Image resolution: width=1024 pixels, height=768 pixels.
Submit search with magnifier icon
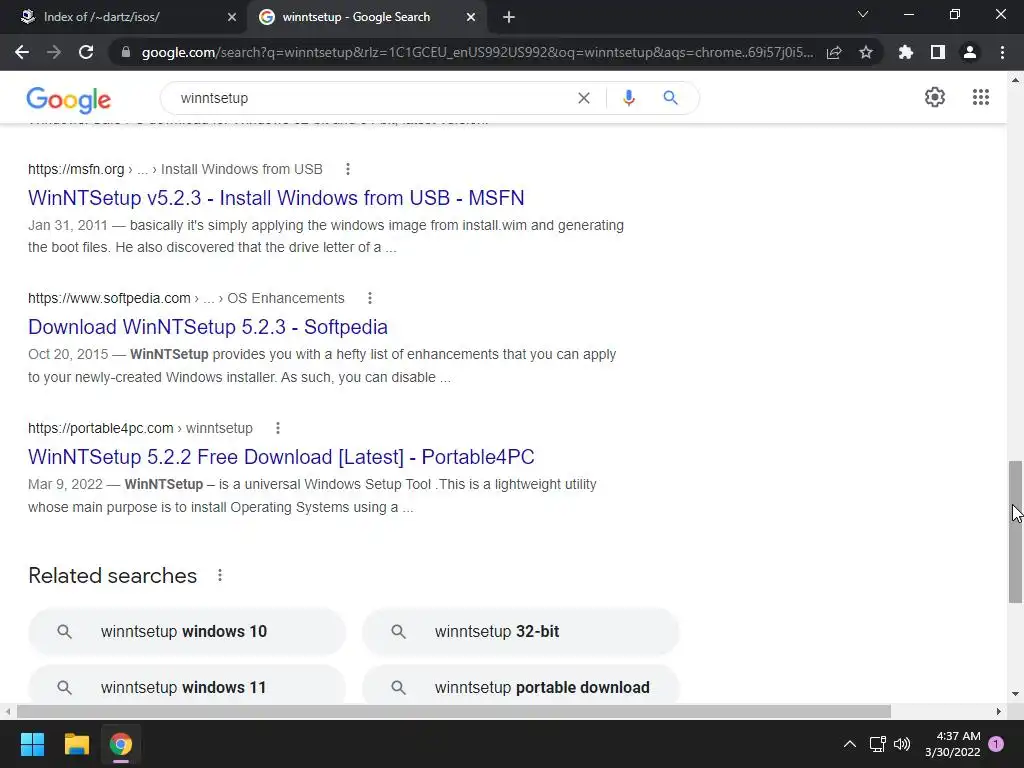coord(670,98)
